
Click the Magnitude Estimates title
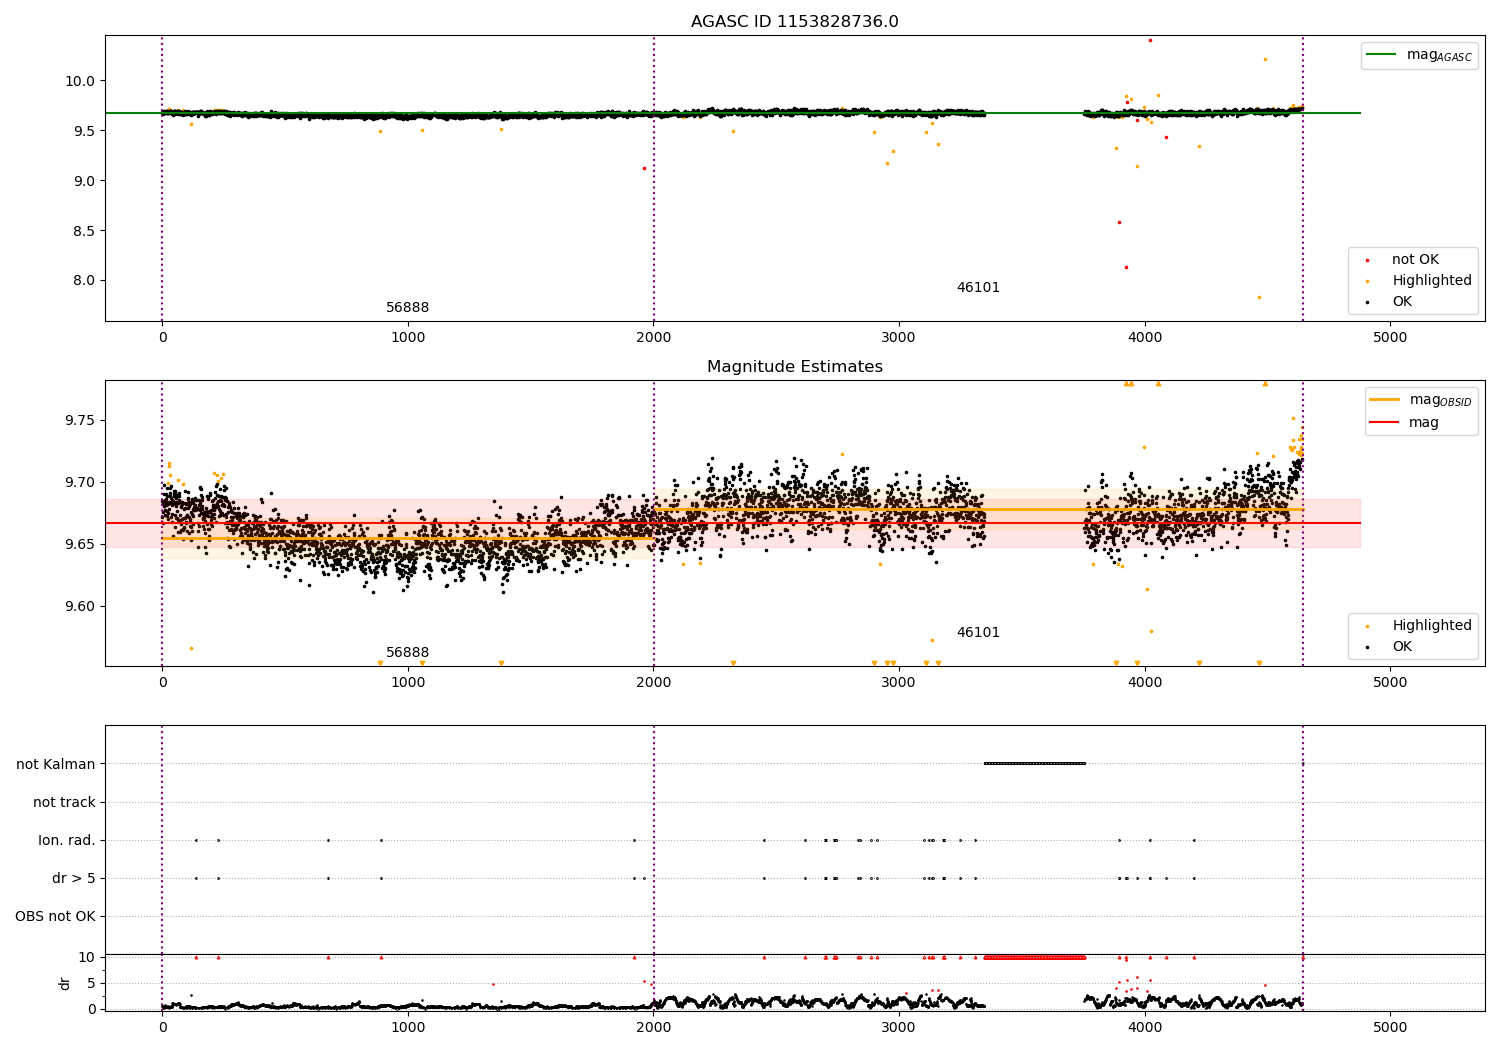(x=794, y=367)
